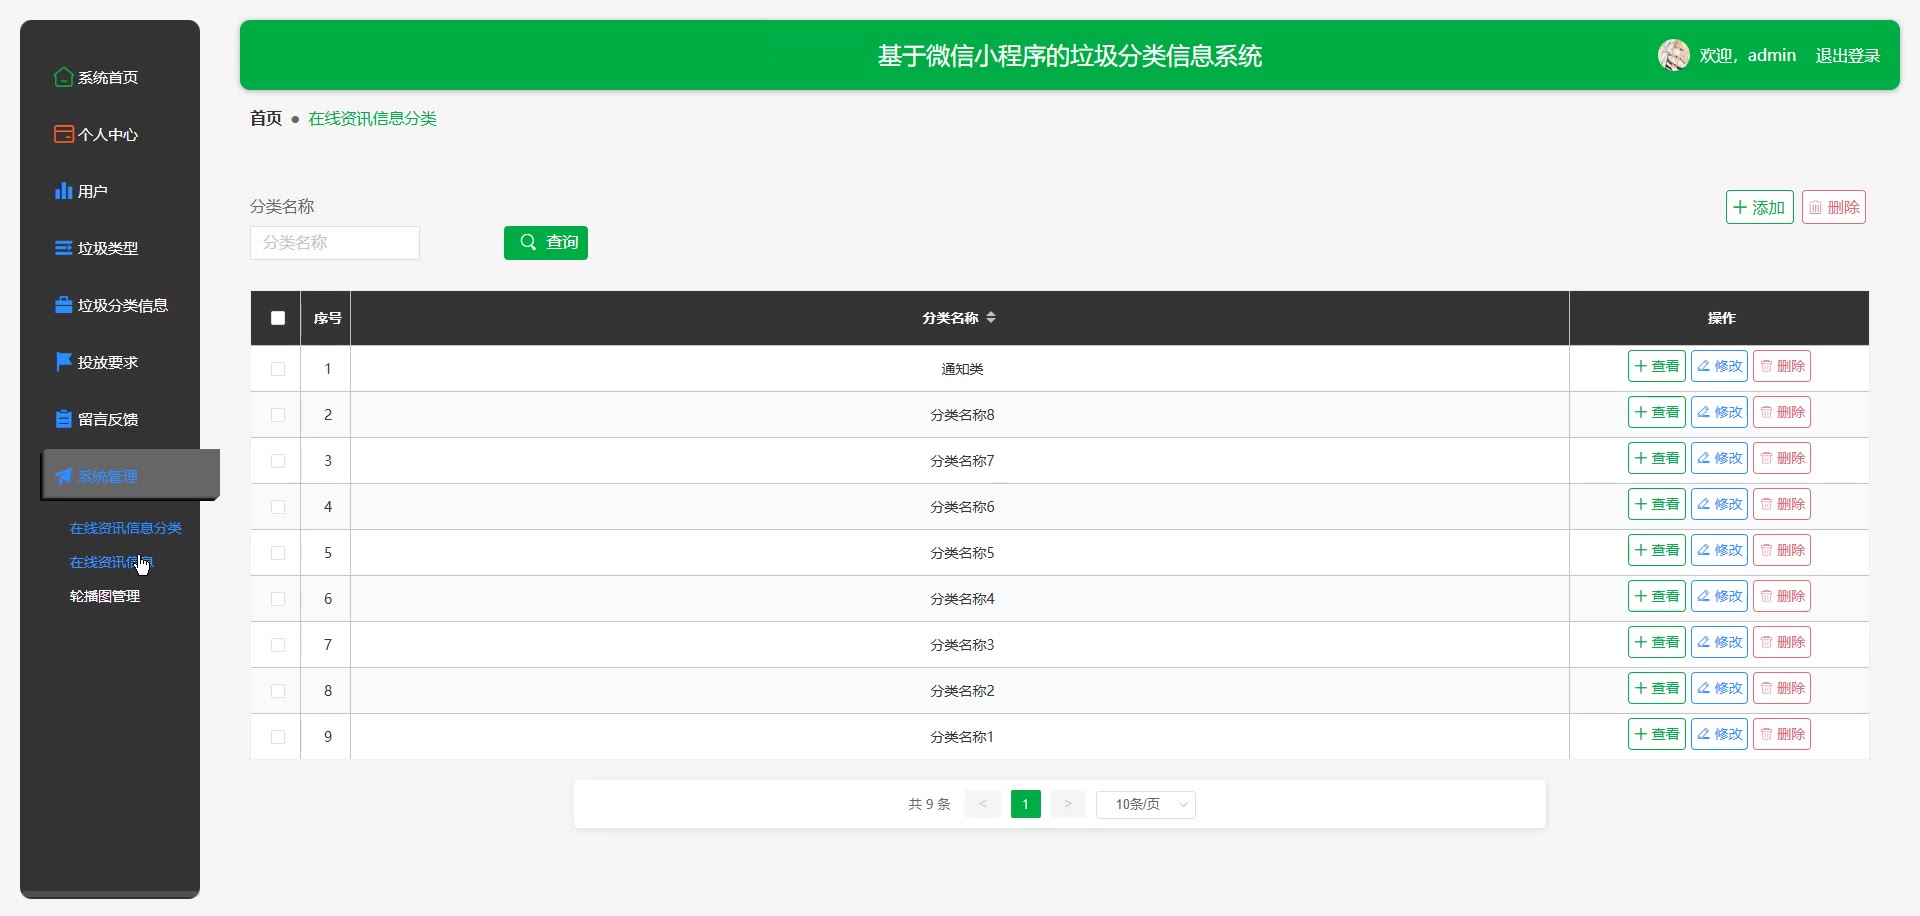1920x916 pixels.
Task: Click the batch 删除 button above the table
Action: 1834,207
